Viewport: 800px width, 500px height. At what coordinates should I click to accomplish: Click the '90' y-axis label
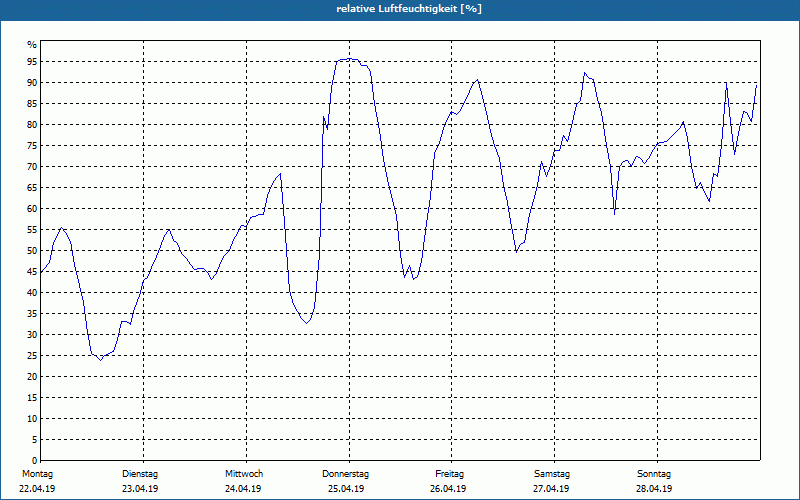[32, 83]
